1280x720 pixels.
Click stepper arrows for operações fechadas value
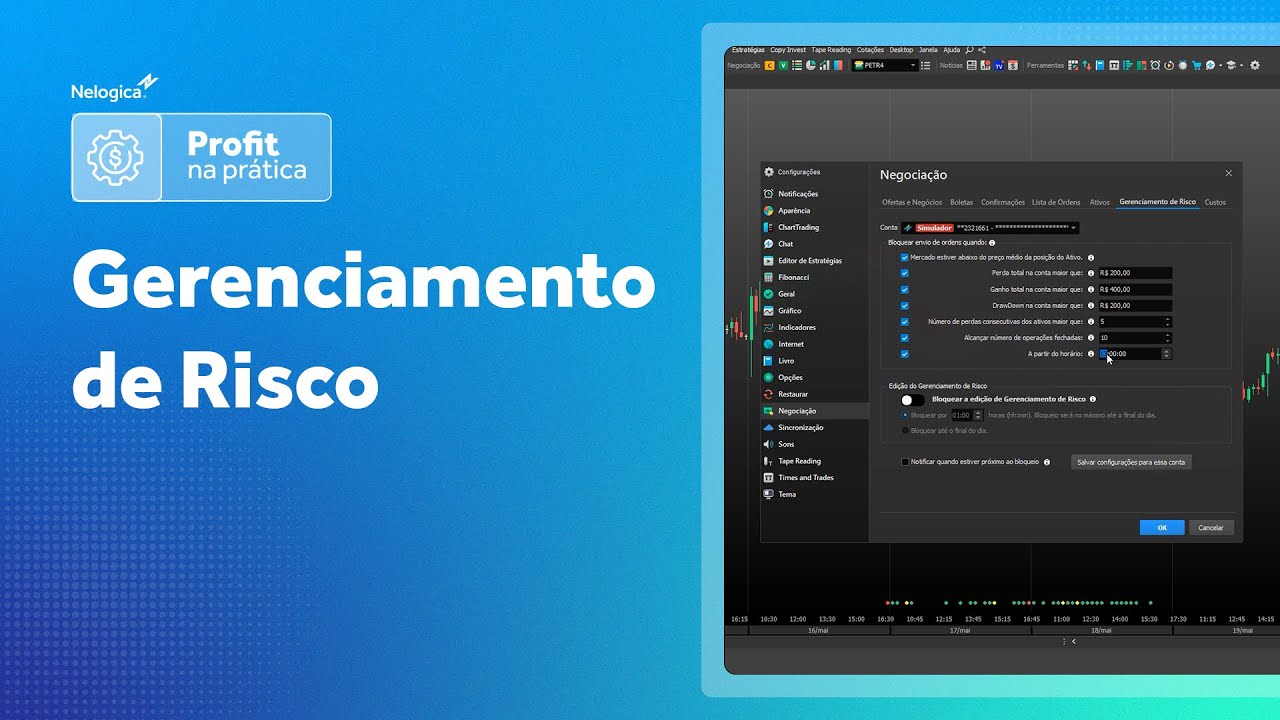(x=1167, y=338)
